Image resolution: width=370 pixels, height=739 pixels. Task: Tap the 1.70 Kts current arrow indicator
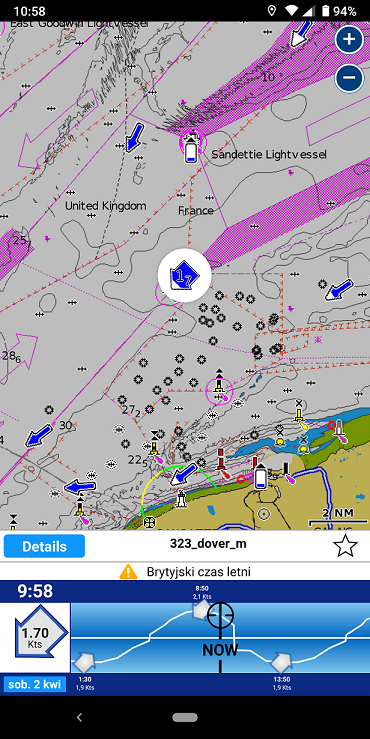pos(35,638)
